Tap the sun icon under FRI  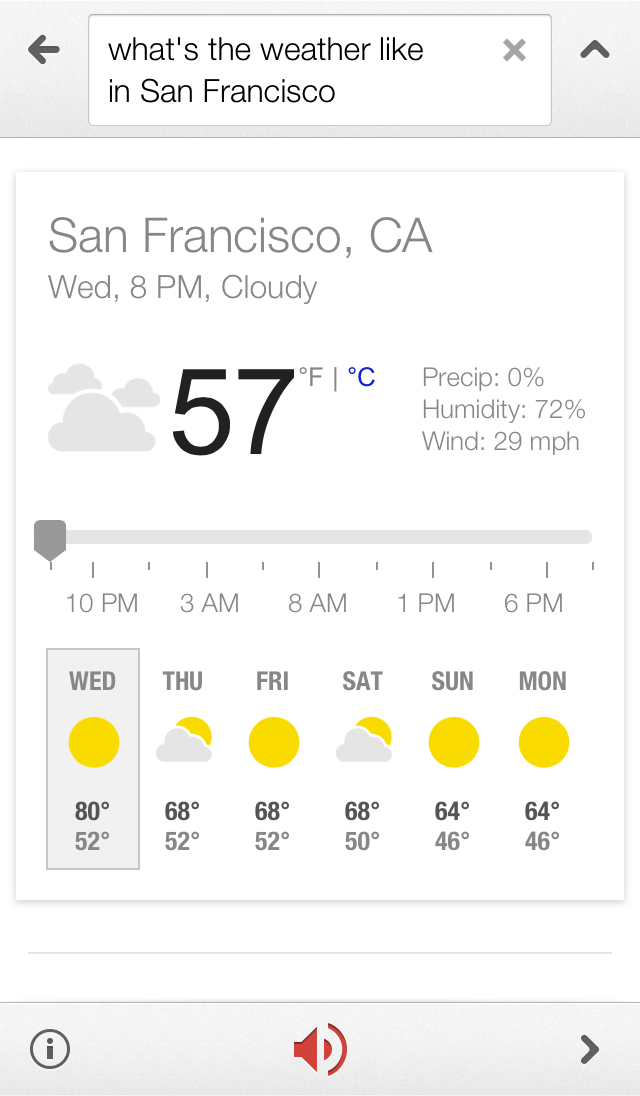click(x=273, y=742)
